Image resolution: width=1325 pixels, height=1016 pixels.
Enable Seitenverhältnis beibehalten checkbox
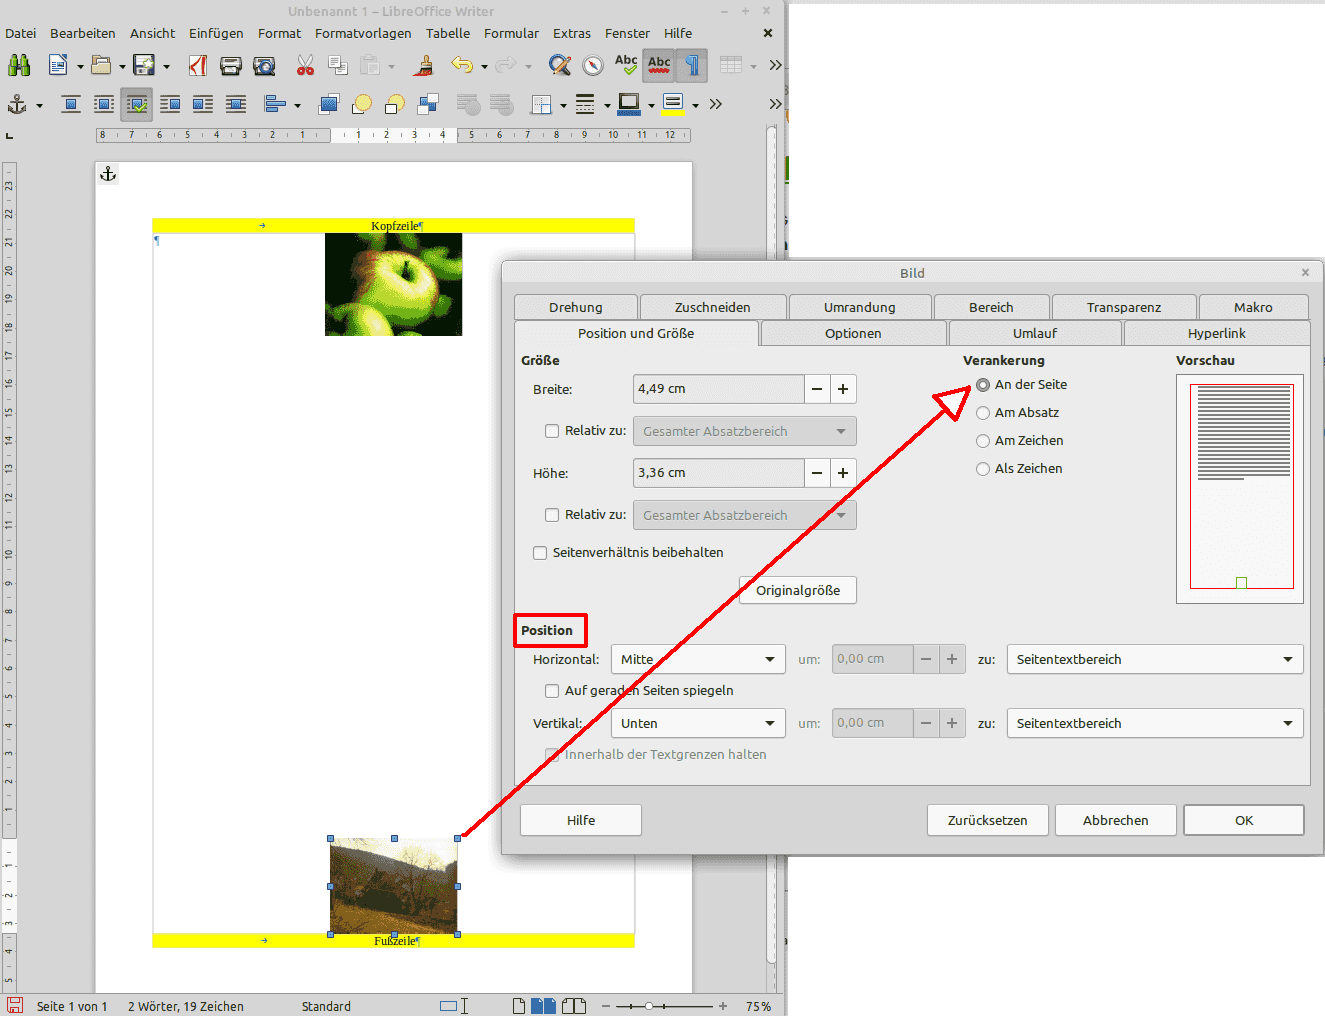click(x=540, y=553)
